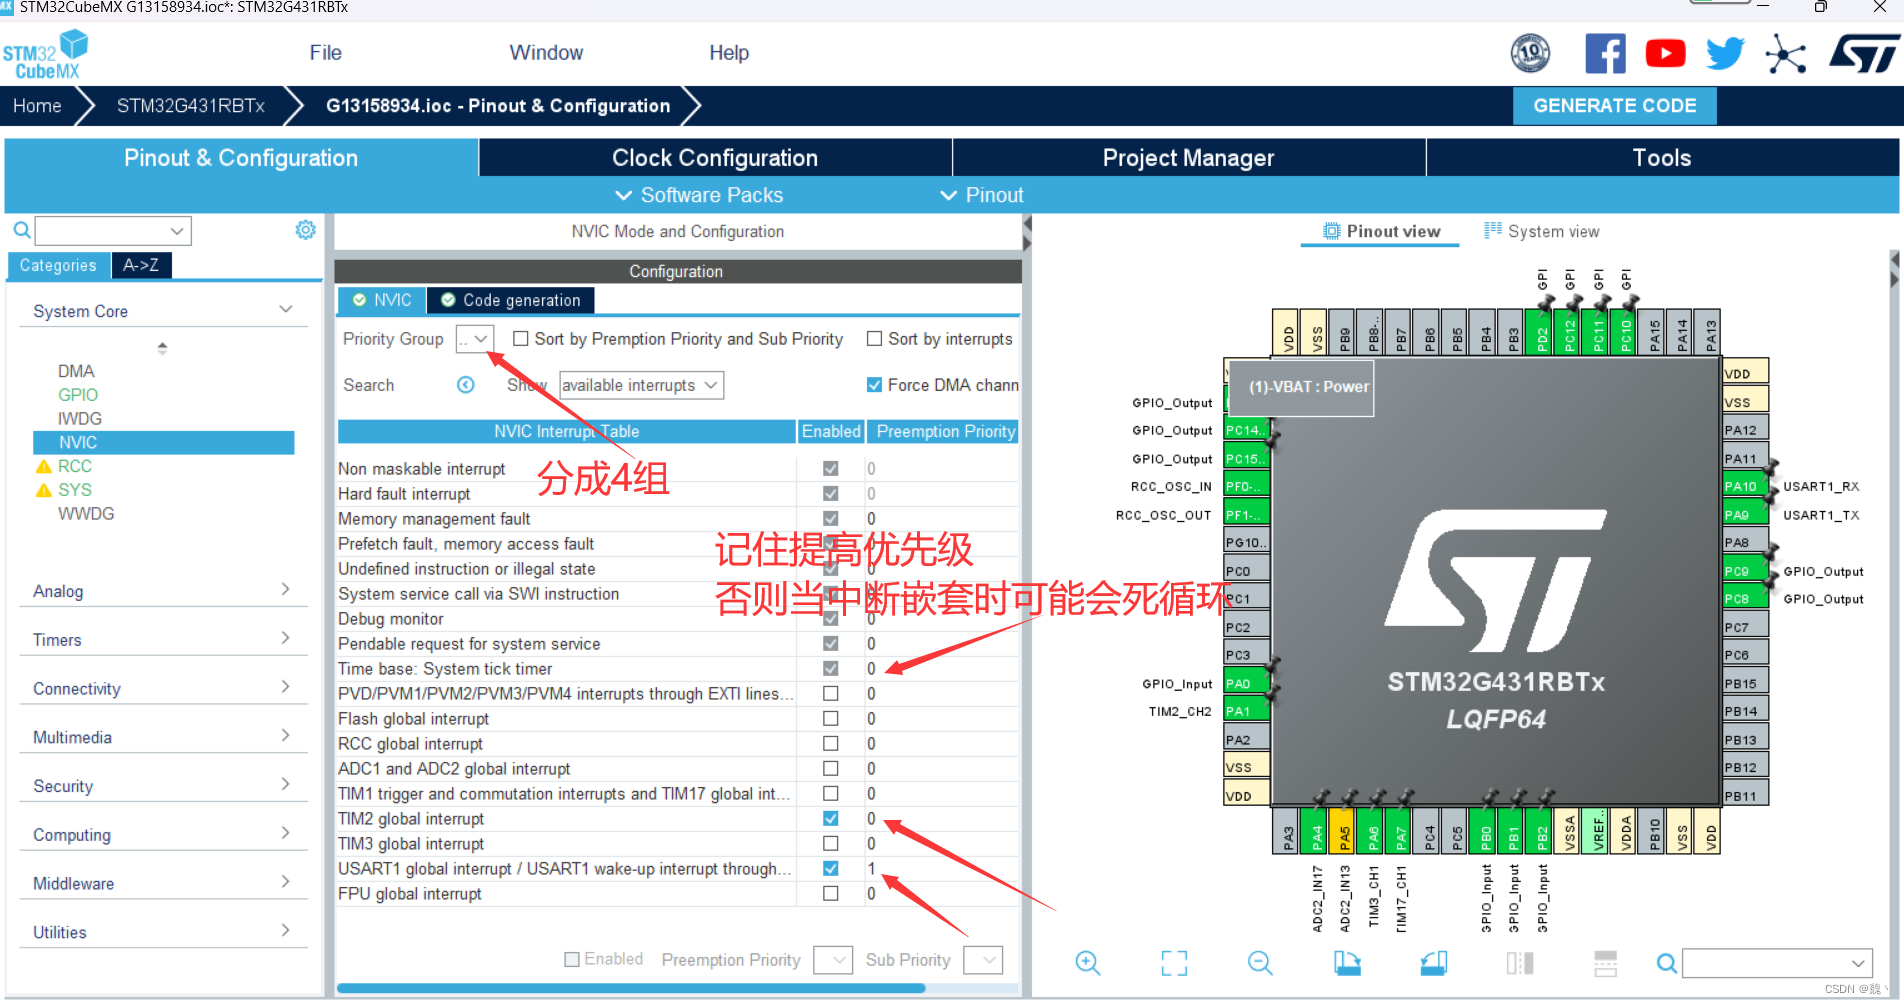The image size is (1904, 1004).
Task: Switch to Project Manager tab
Action: 1188,158
